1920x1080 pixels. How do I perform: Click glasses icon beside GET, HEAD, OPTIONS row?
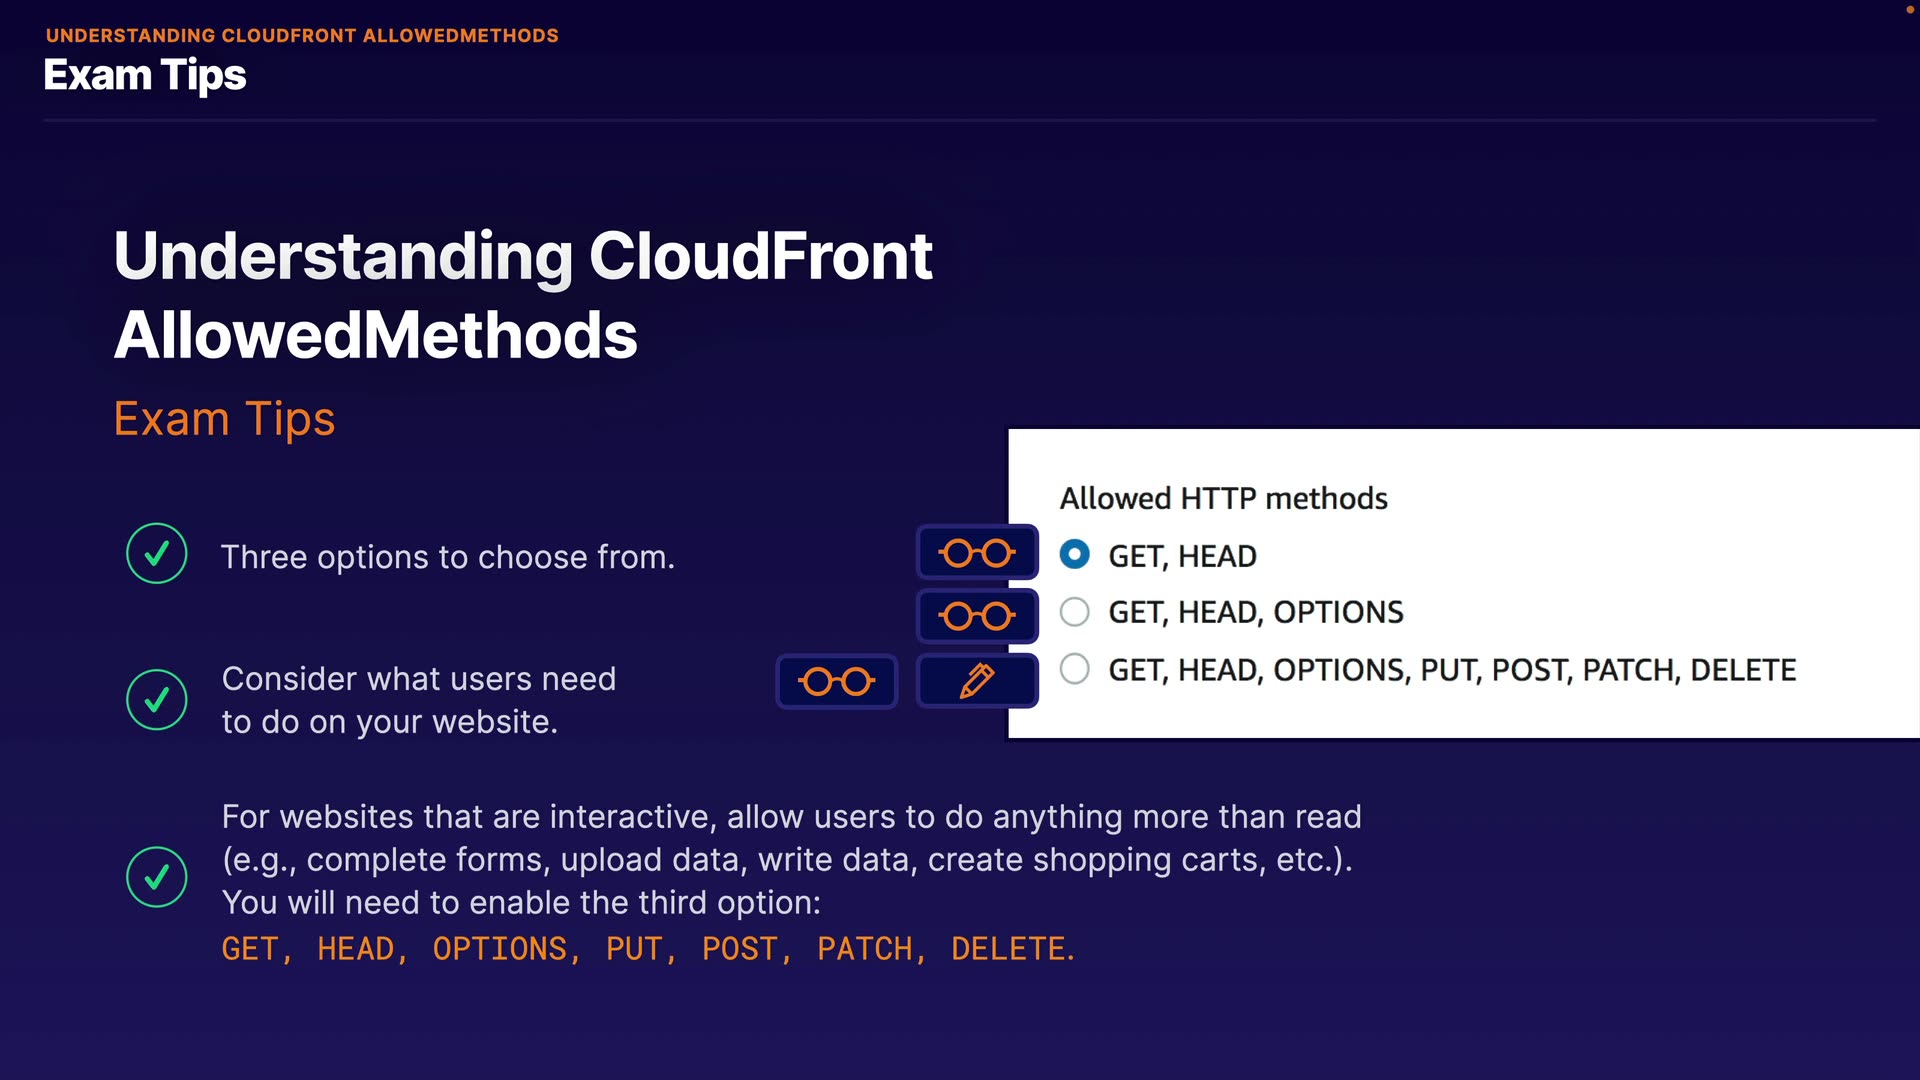[977, 616]
